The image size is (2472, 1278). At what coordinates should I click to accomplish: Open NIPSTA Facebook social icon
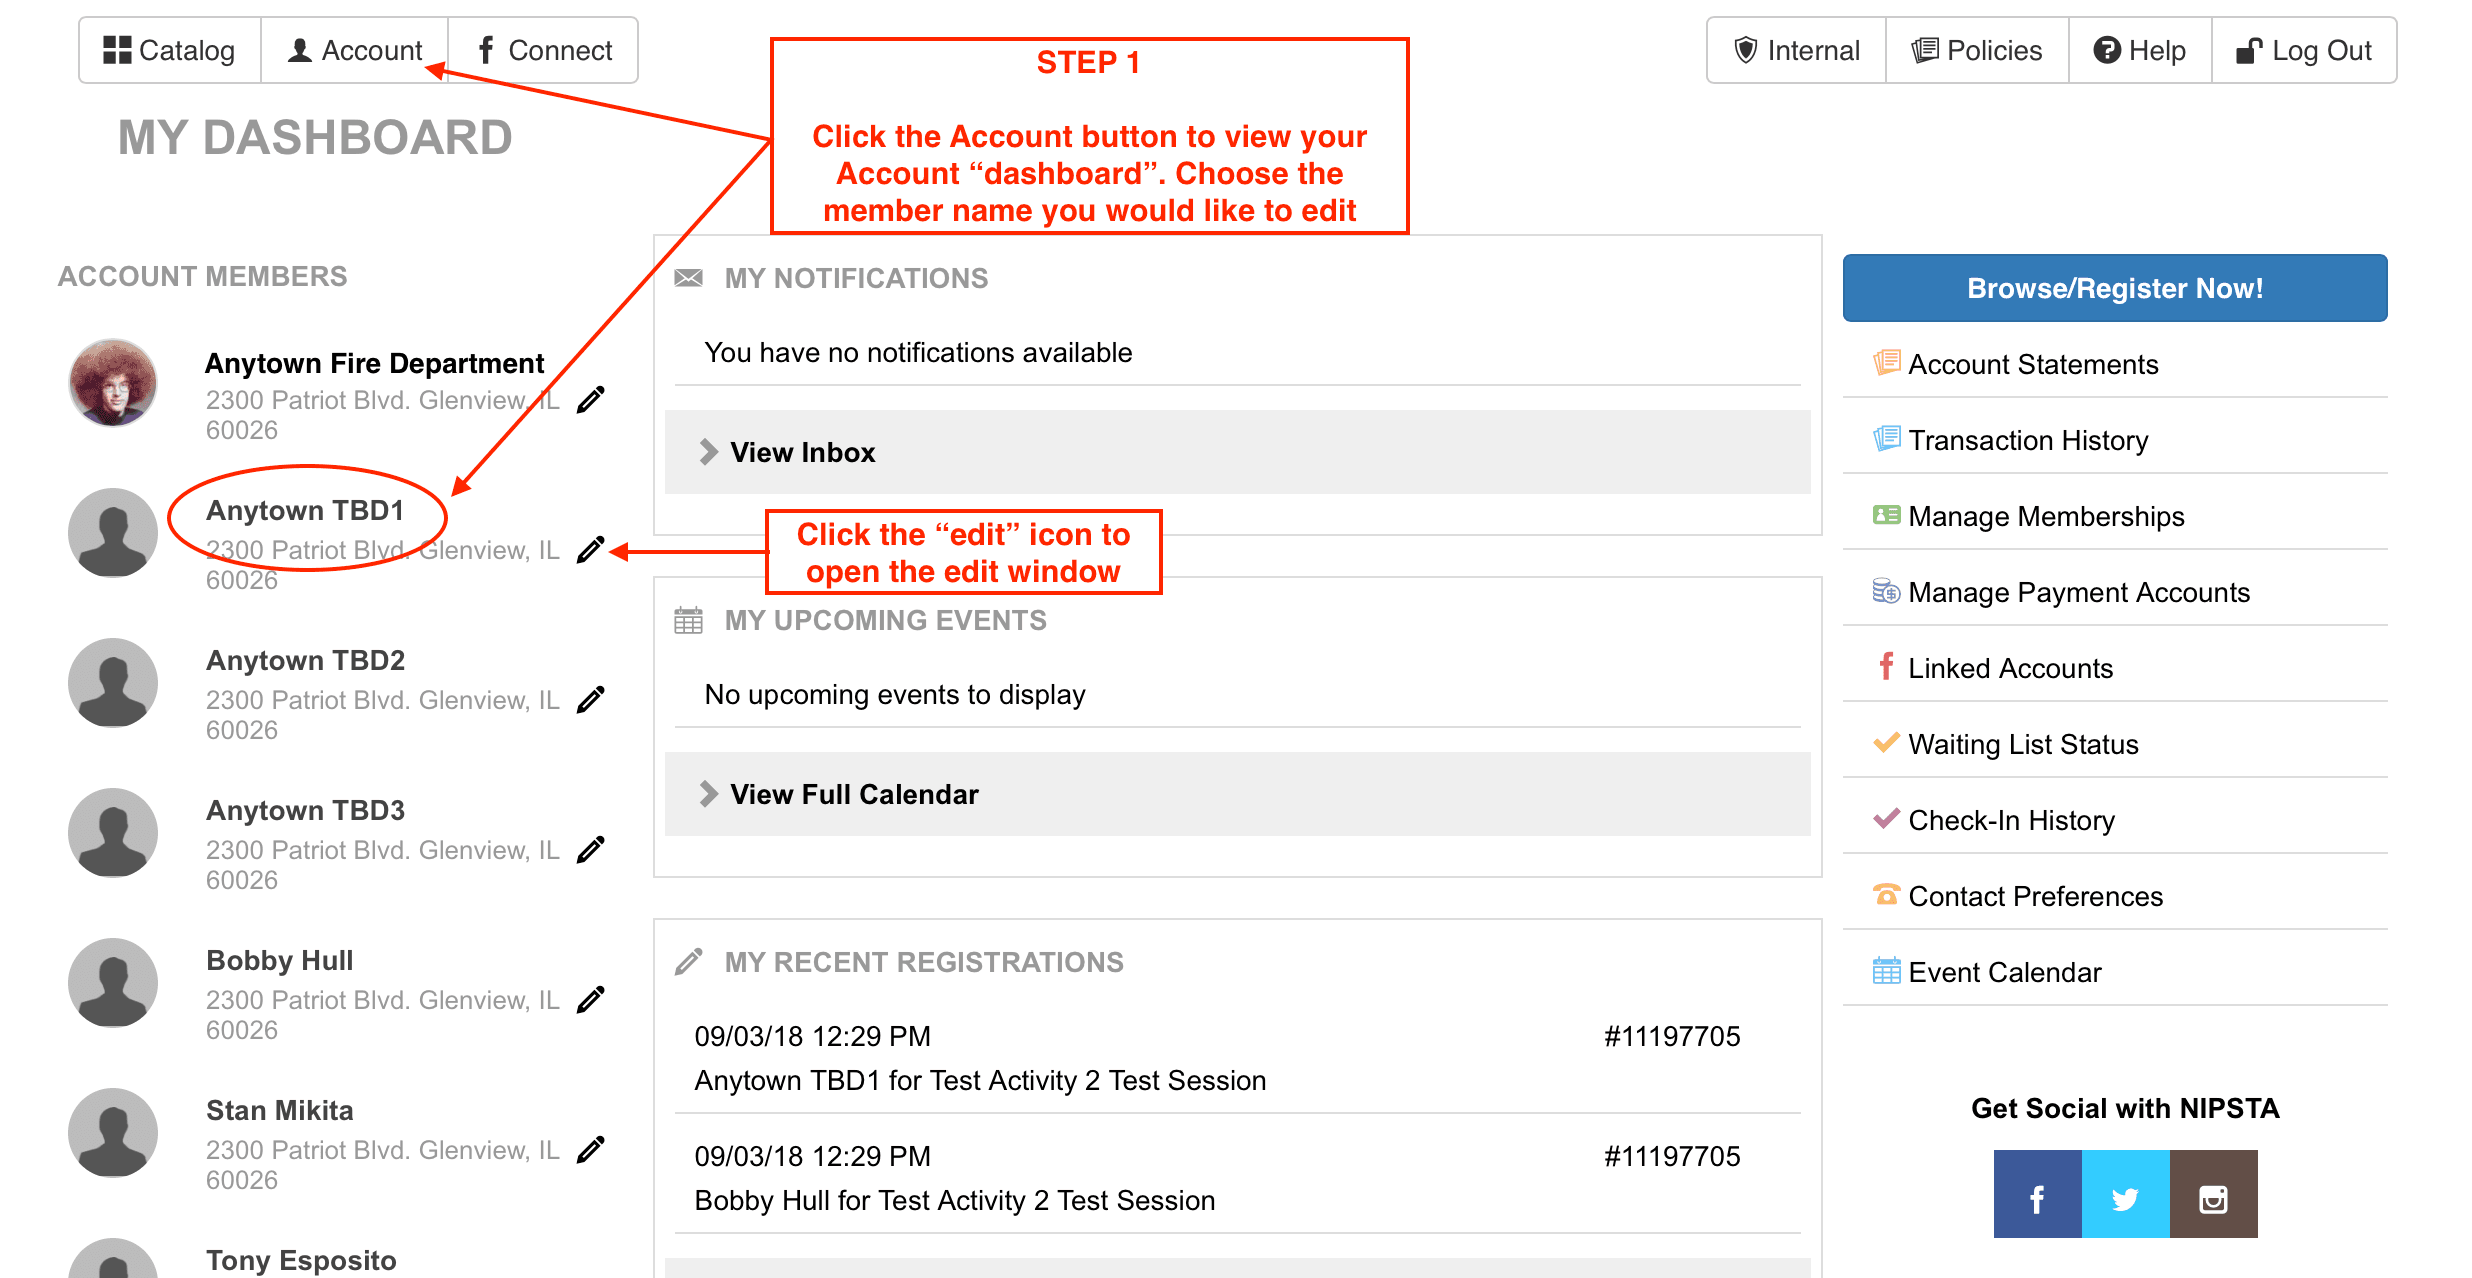[x=2037, y=1195]
